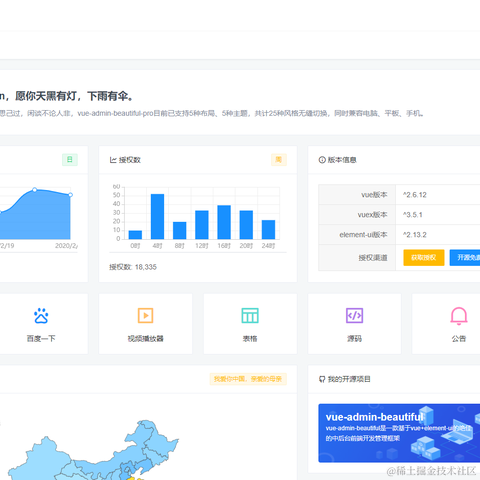This screenshot has width=480, height=480.
Task: Click the green 日 badge
Action: coord(70,160)
